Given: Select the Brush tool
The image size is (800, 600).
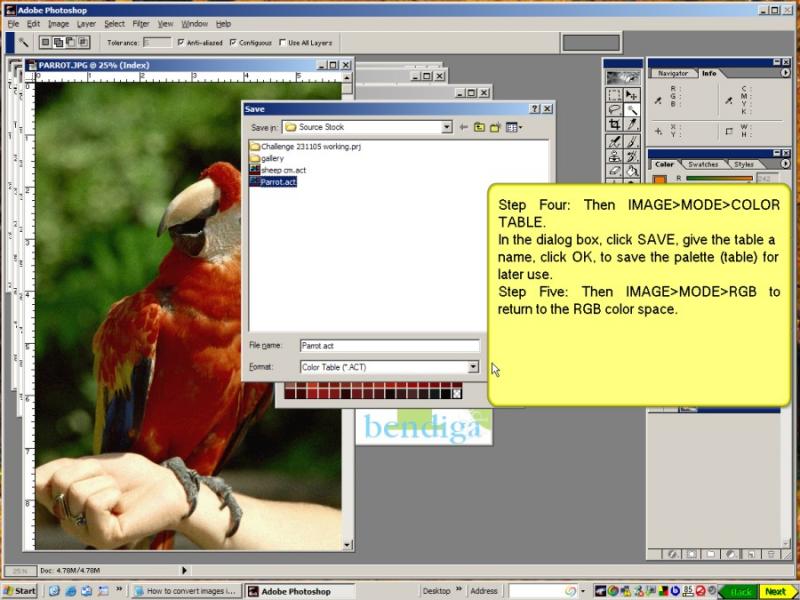Looking at the screenshot, I should coord(632,141).
